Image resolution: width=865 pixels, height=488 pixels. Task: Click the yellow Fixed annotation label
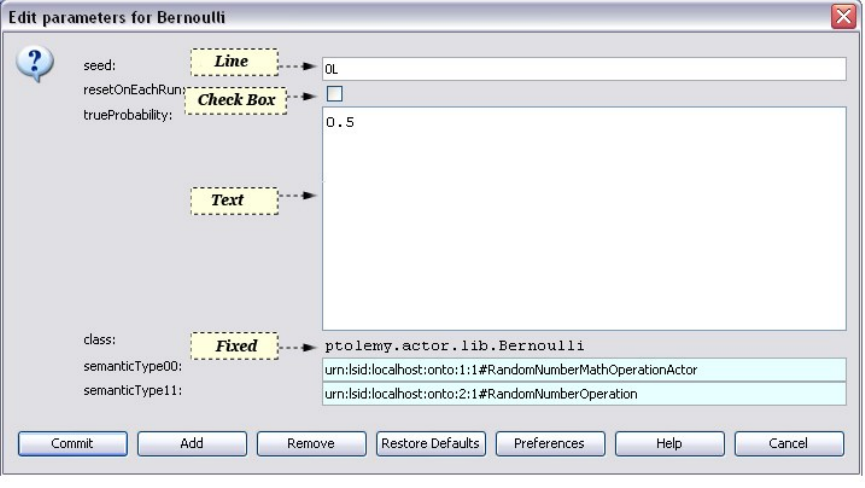[236, 346]
